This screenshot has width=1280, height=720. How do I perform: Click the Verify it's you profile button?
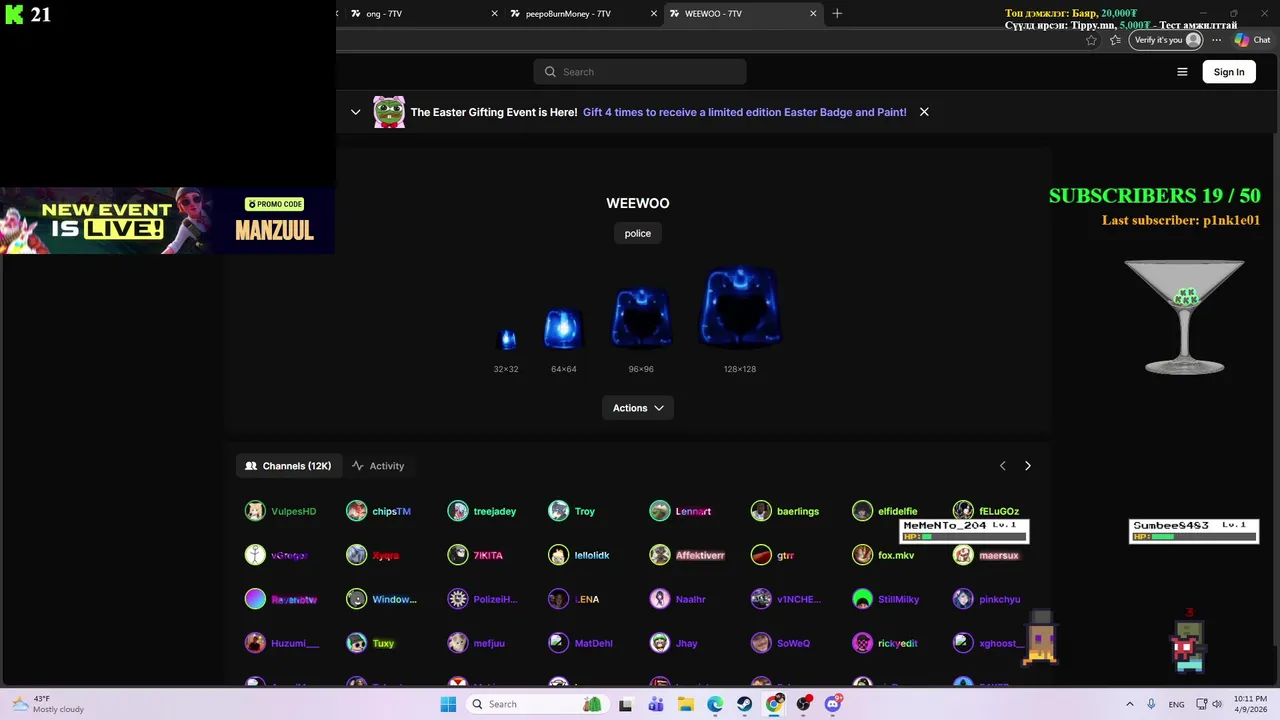pyautogui.click(x=1165, y=40)
